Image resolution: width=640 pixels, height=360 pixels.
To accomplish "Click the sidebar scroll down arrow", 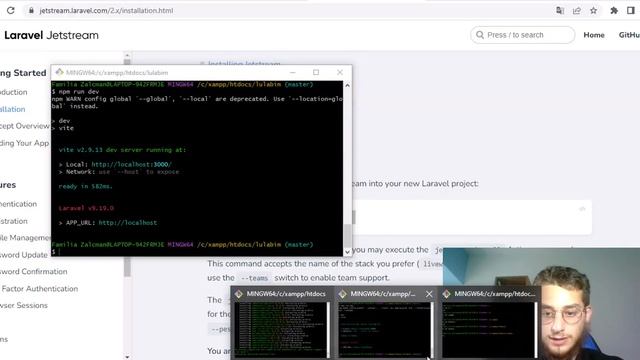I will 127,357.
